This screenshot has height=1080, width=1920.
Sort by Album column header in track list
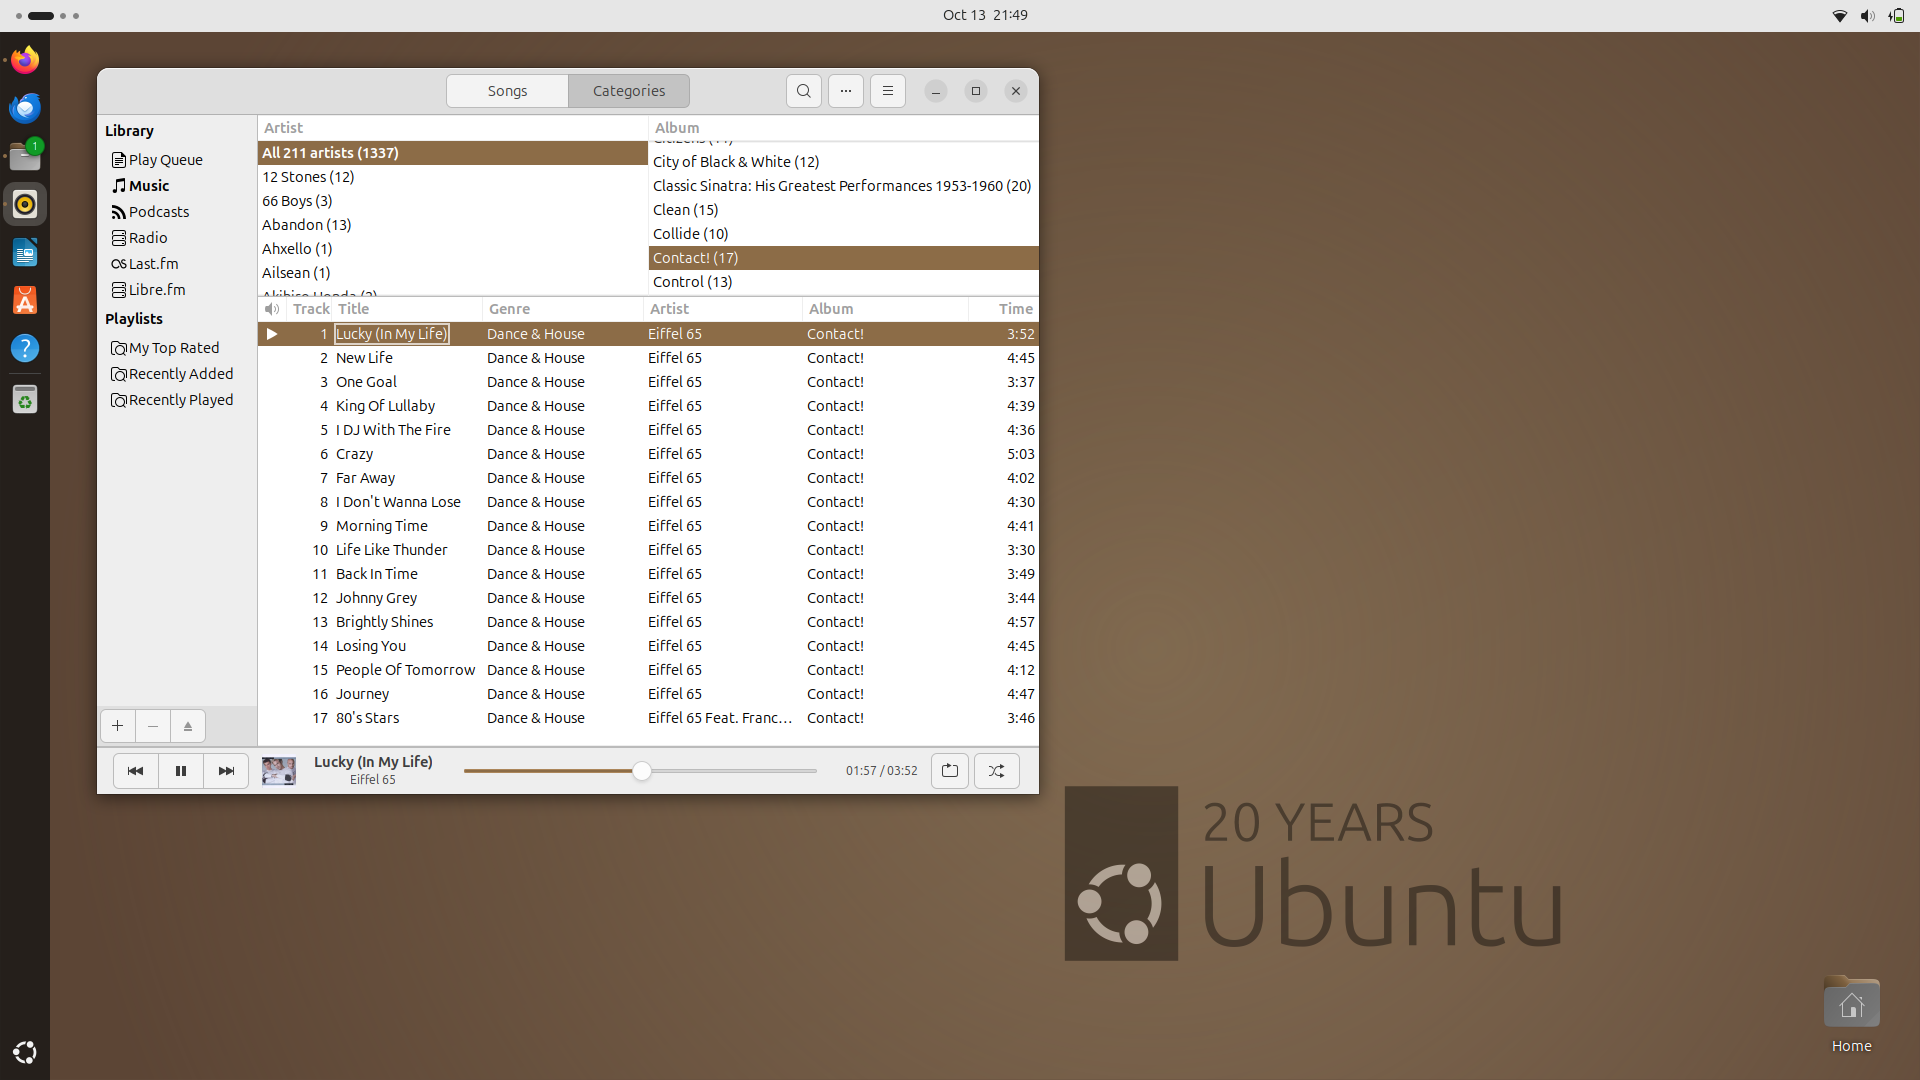tap(885, 309)
